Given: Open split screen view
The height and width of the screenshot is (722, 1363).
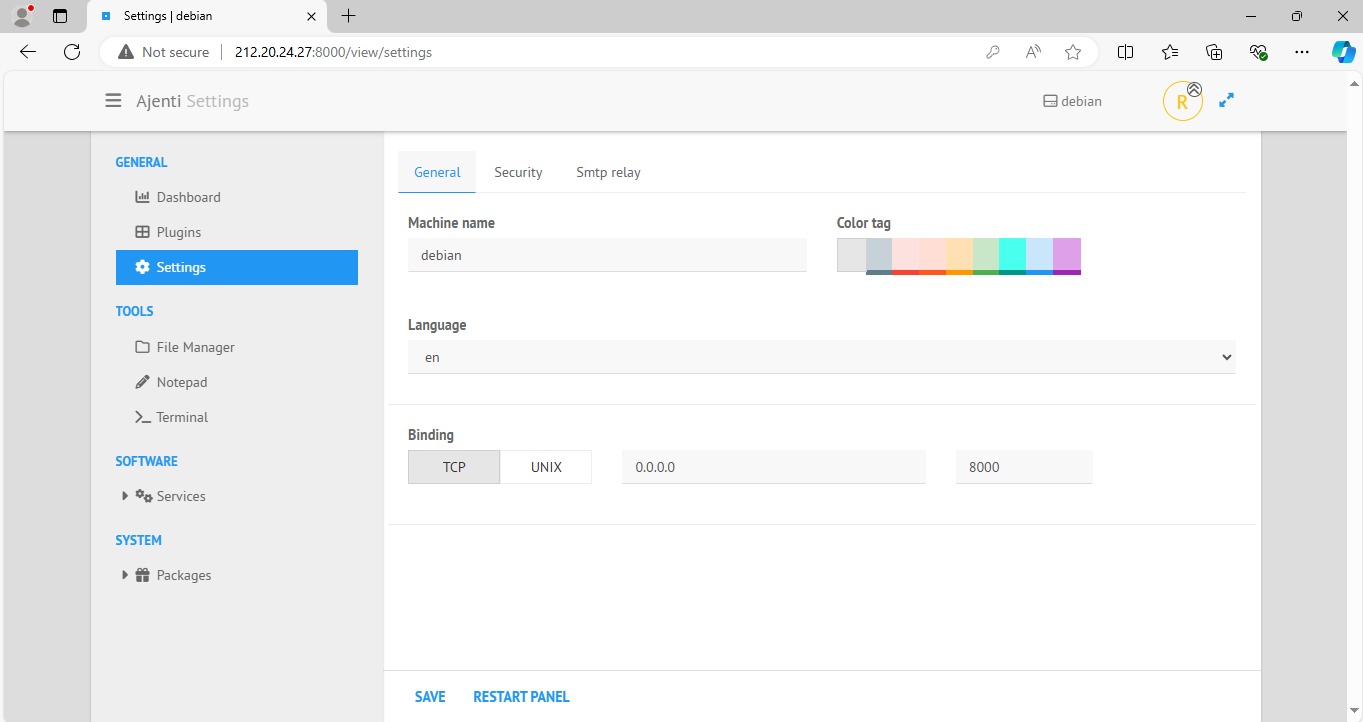Looking at the screenshot, I should [x=1125, y=52].
